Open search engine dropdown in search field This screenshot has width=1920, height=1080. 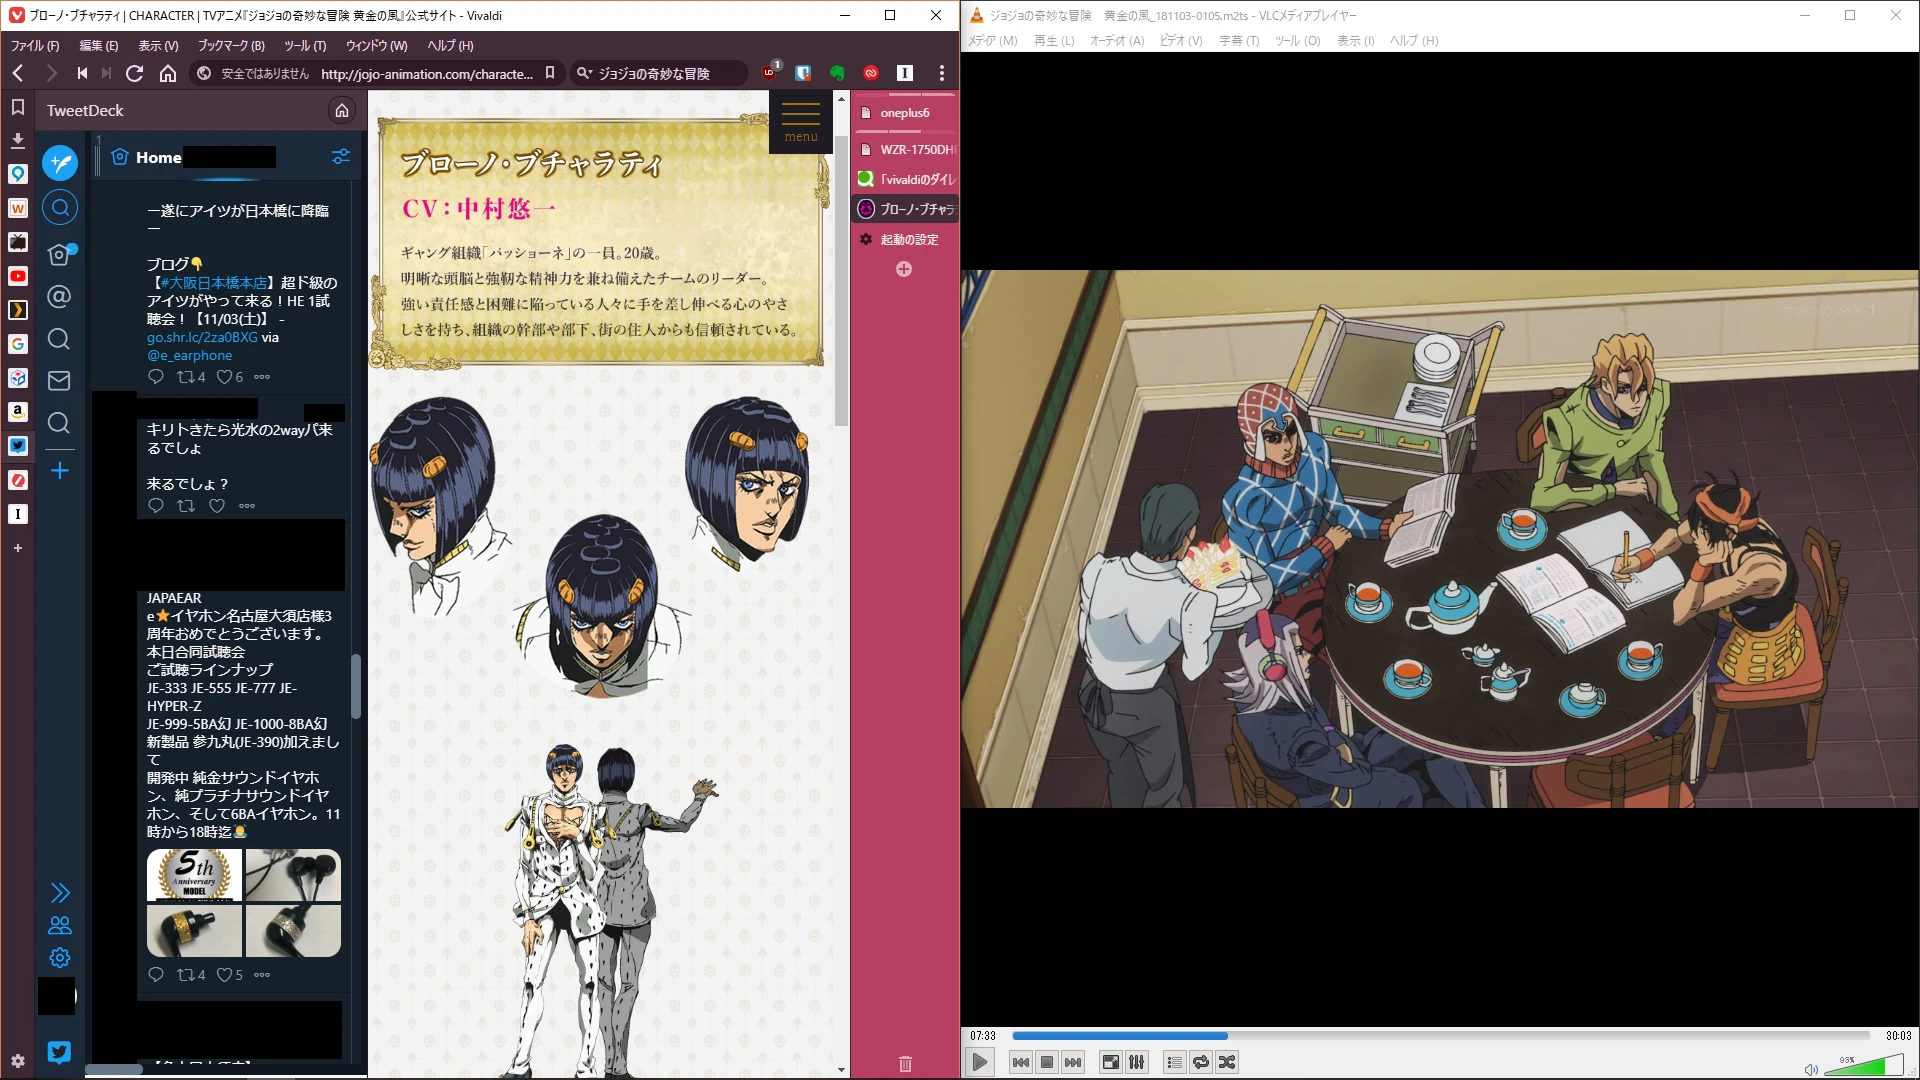tap(585, 73)
